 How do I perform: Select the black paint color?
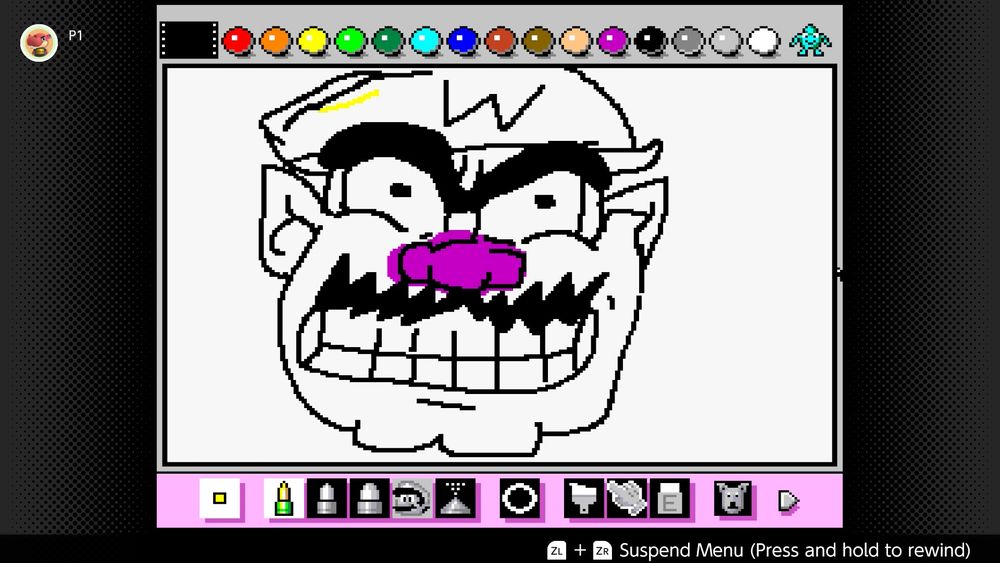pyautogui.click(x=651, y=41)
